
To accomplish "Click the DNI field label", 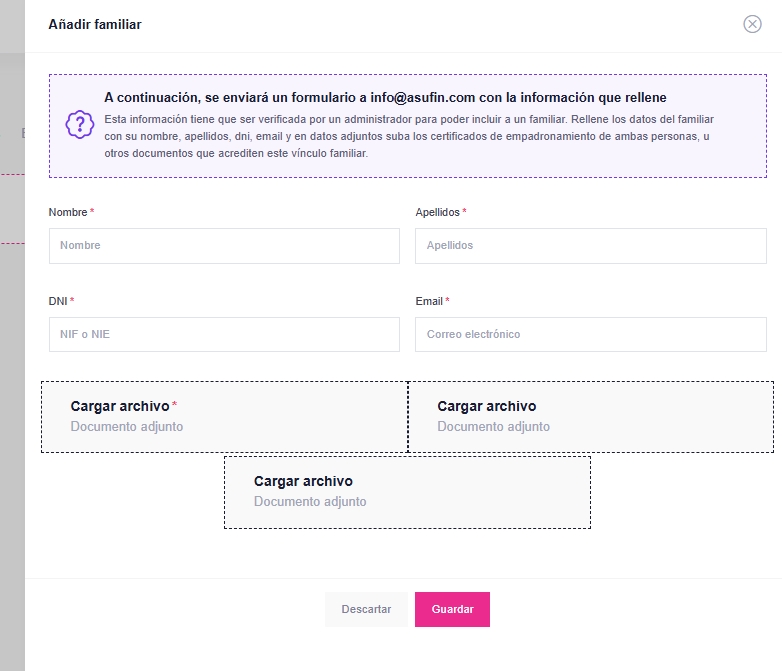I will tap(58, 301).
